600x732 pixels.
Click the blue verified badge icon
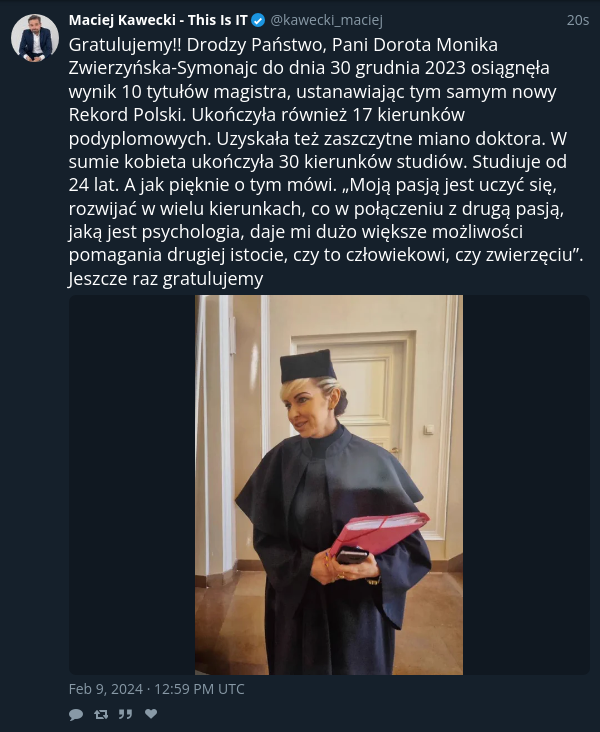click(258, 21)
